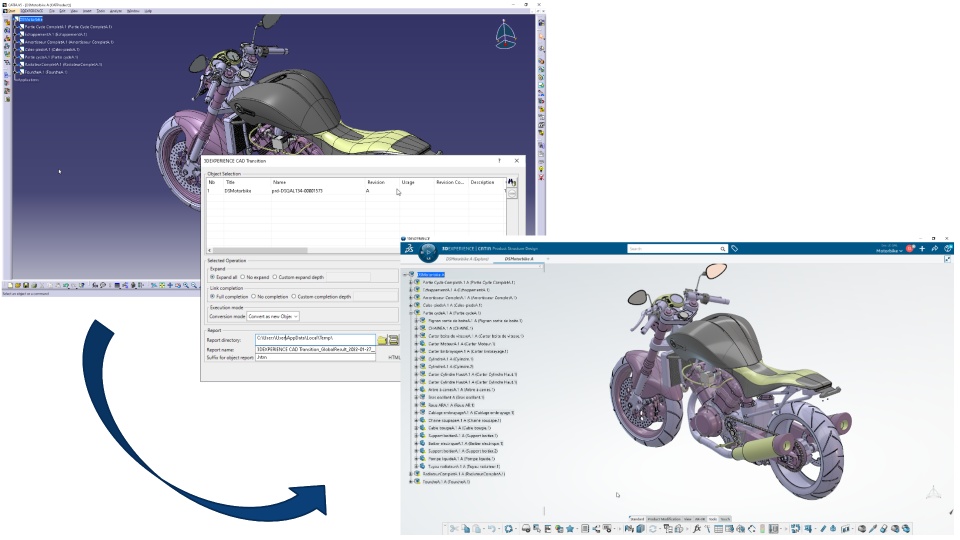Screen dimensions: 960x540
Task: Click the 3DEXPERIENCE Search box
Action: tap(677, 249)
